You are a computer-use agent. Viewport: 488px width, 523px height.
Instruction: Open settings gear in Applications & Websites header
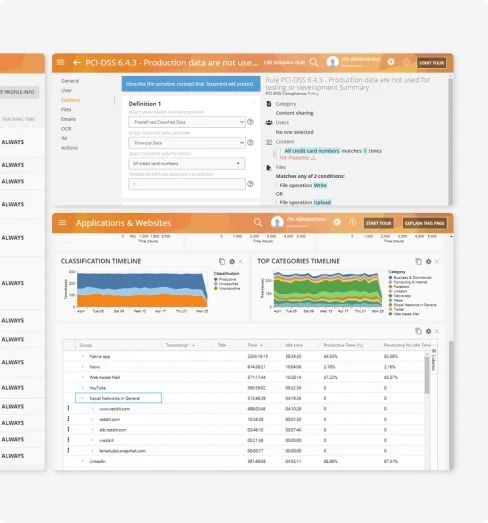coord(337,222)
